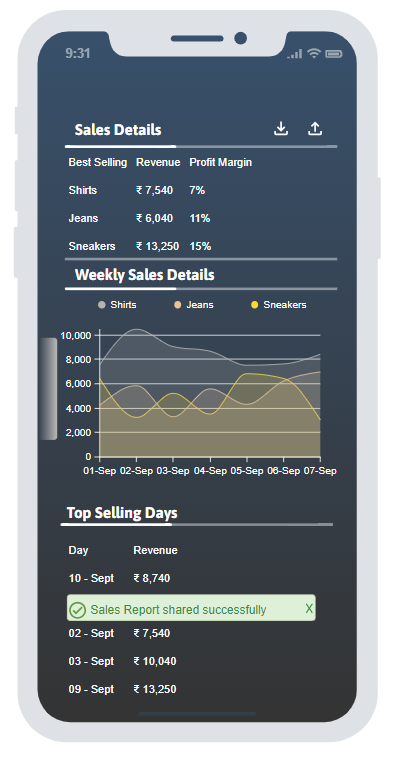Download the sales report
Screen dimensions: 396x758
(x=281, y=129)
